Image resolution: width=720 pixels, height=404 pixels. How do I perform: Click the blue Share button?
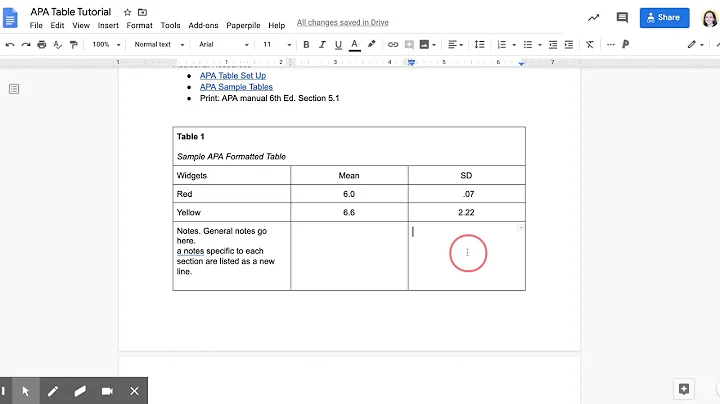click(x=664, y=17)
